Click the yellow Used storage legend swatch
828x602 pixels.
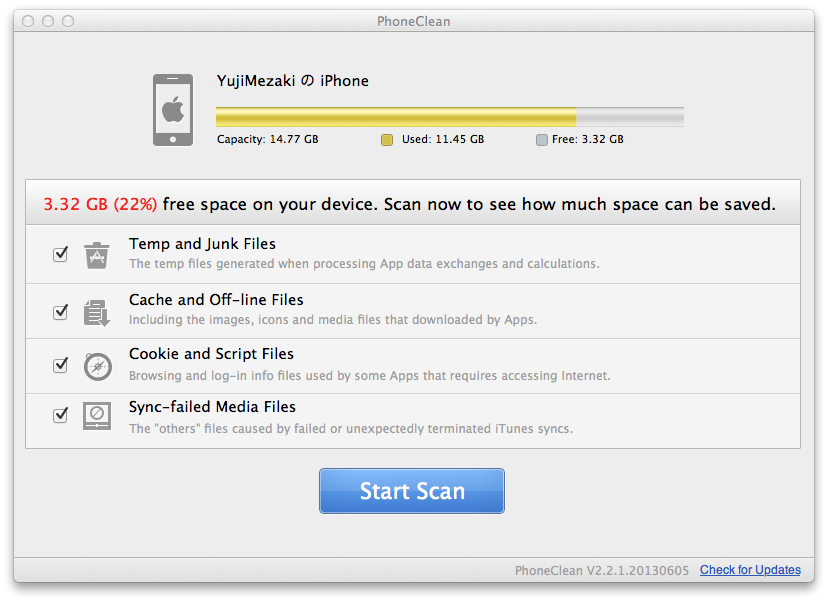[x=387, y=140]
